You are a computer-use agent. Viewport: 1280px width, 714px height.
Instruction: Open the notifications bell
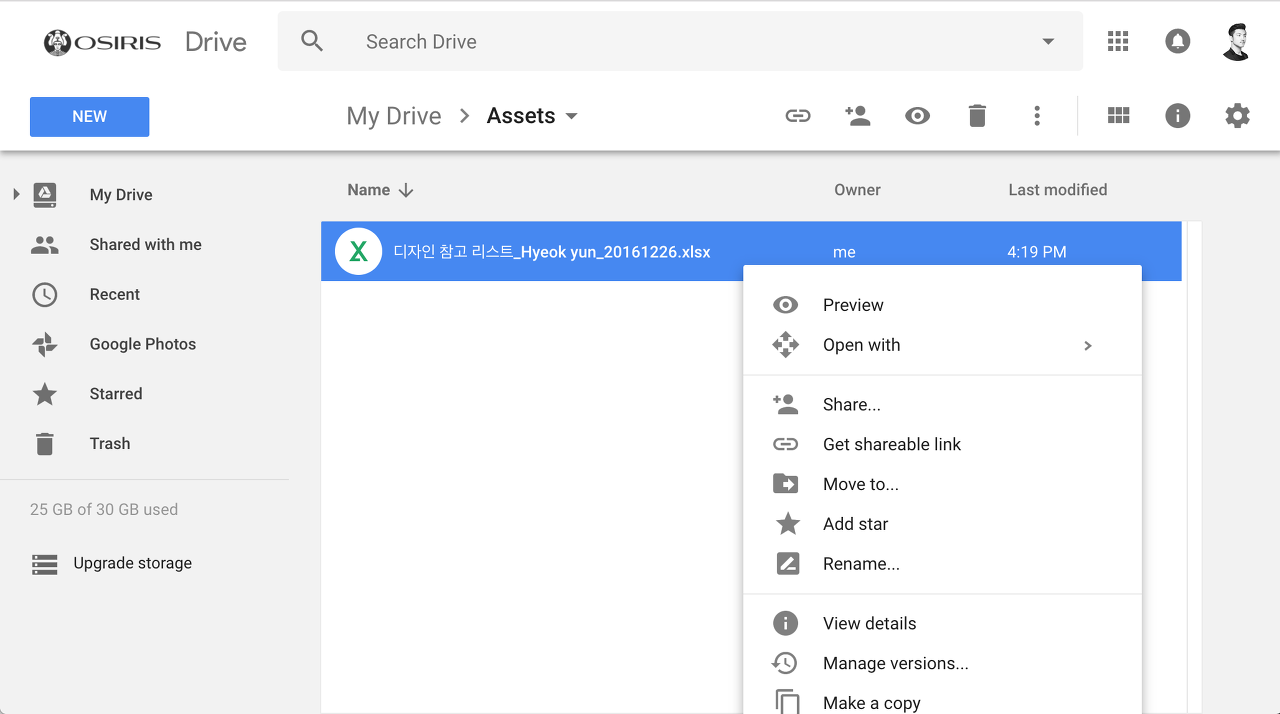pos(1177,41)
